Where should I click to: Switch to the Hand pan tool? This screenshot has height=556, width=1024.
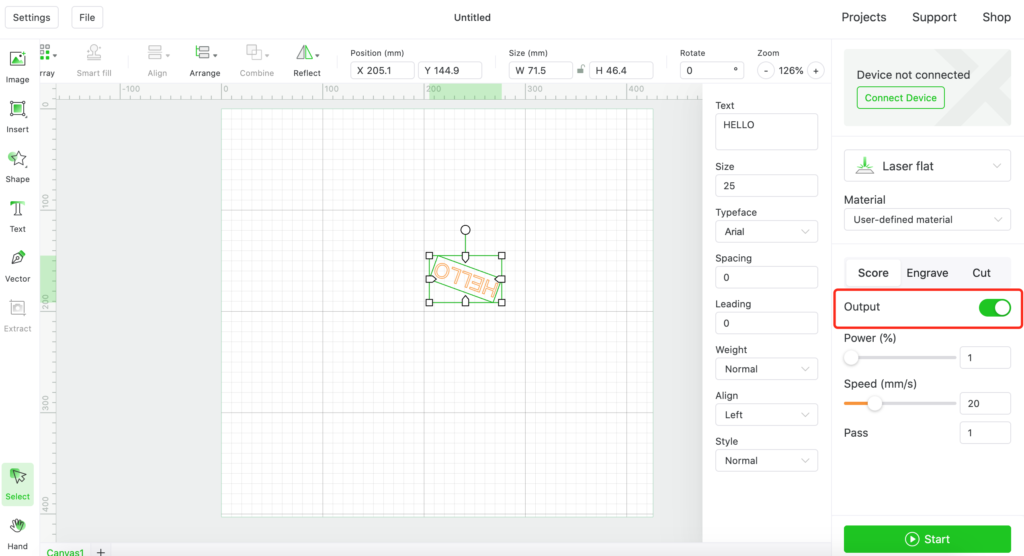point(18,534)
